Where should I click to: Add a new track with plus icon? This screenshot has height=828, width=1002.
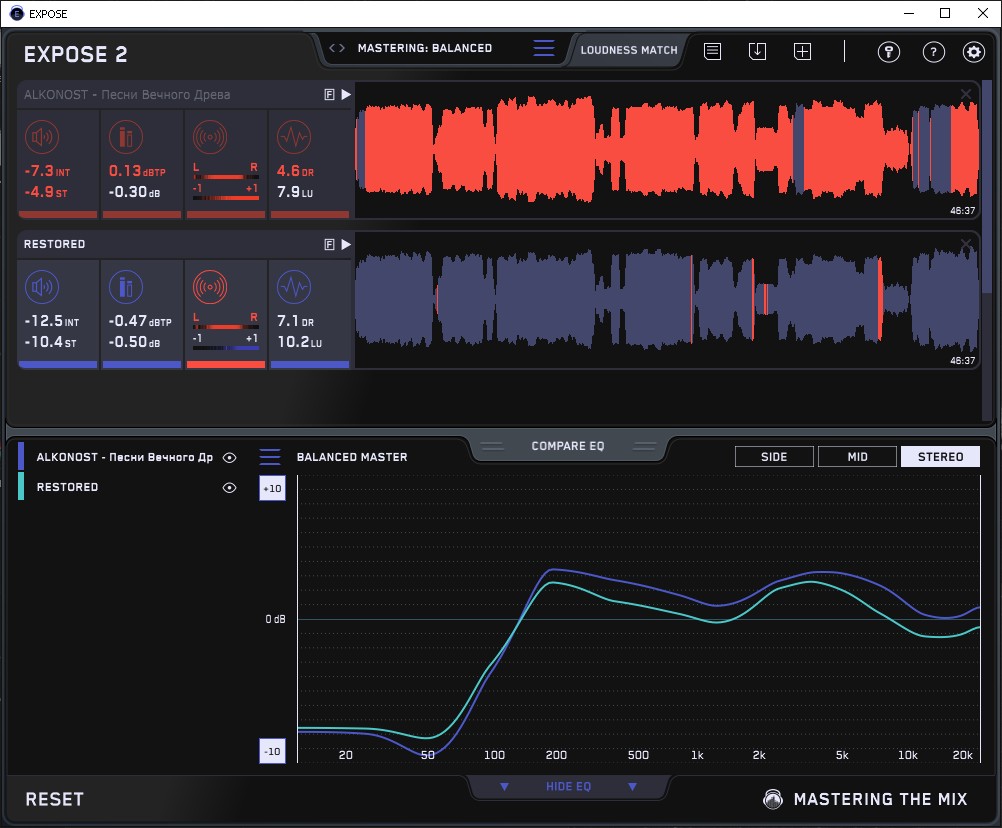[803, 51]
